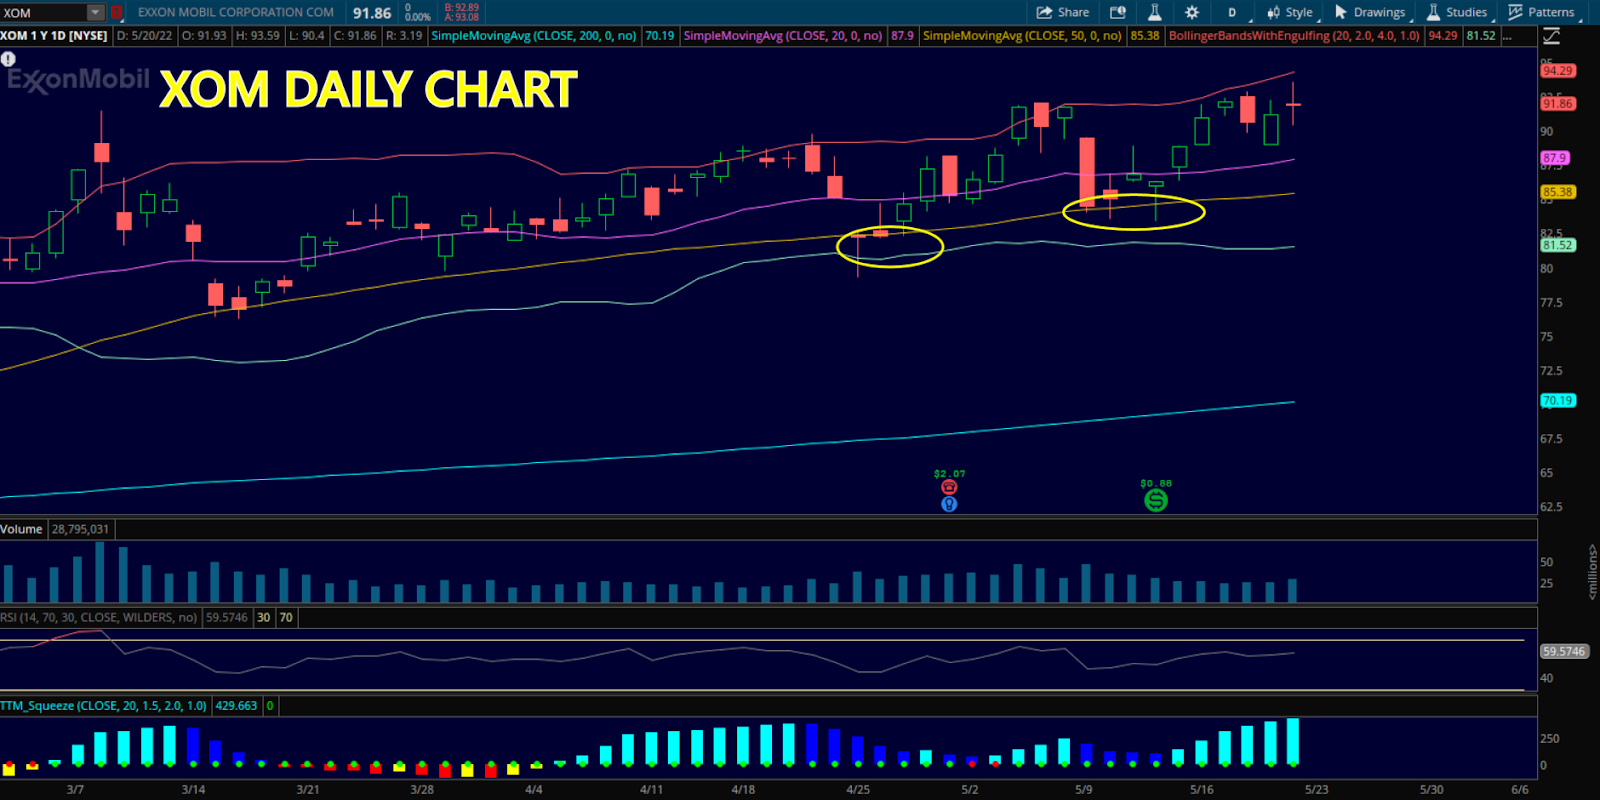Screen dimensions: 1600x800
Task: Click the close price C: 91.86
Action: tap(355, 36)
